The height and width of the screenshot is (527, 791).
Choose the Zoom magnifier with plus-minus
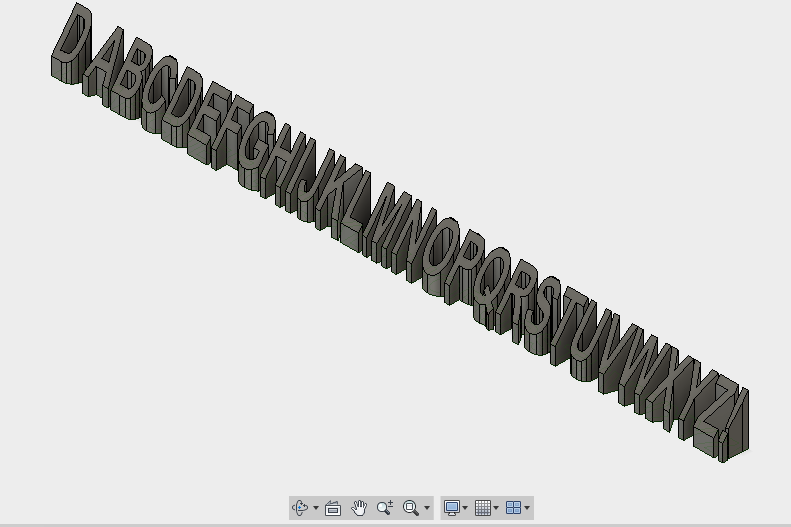(x=384, y=507)
